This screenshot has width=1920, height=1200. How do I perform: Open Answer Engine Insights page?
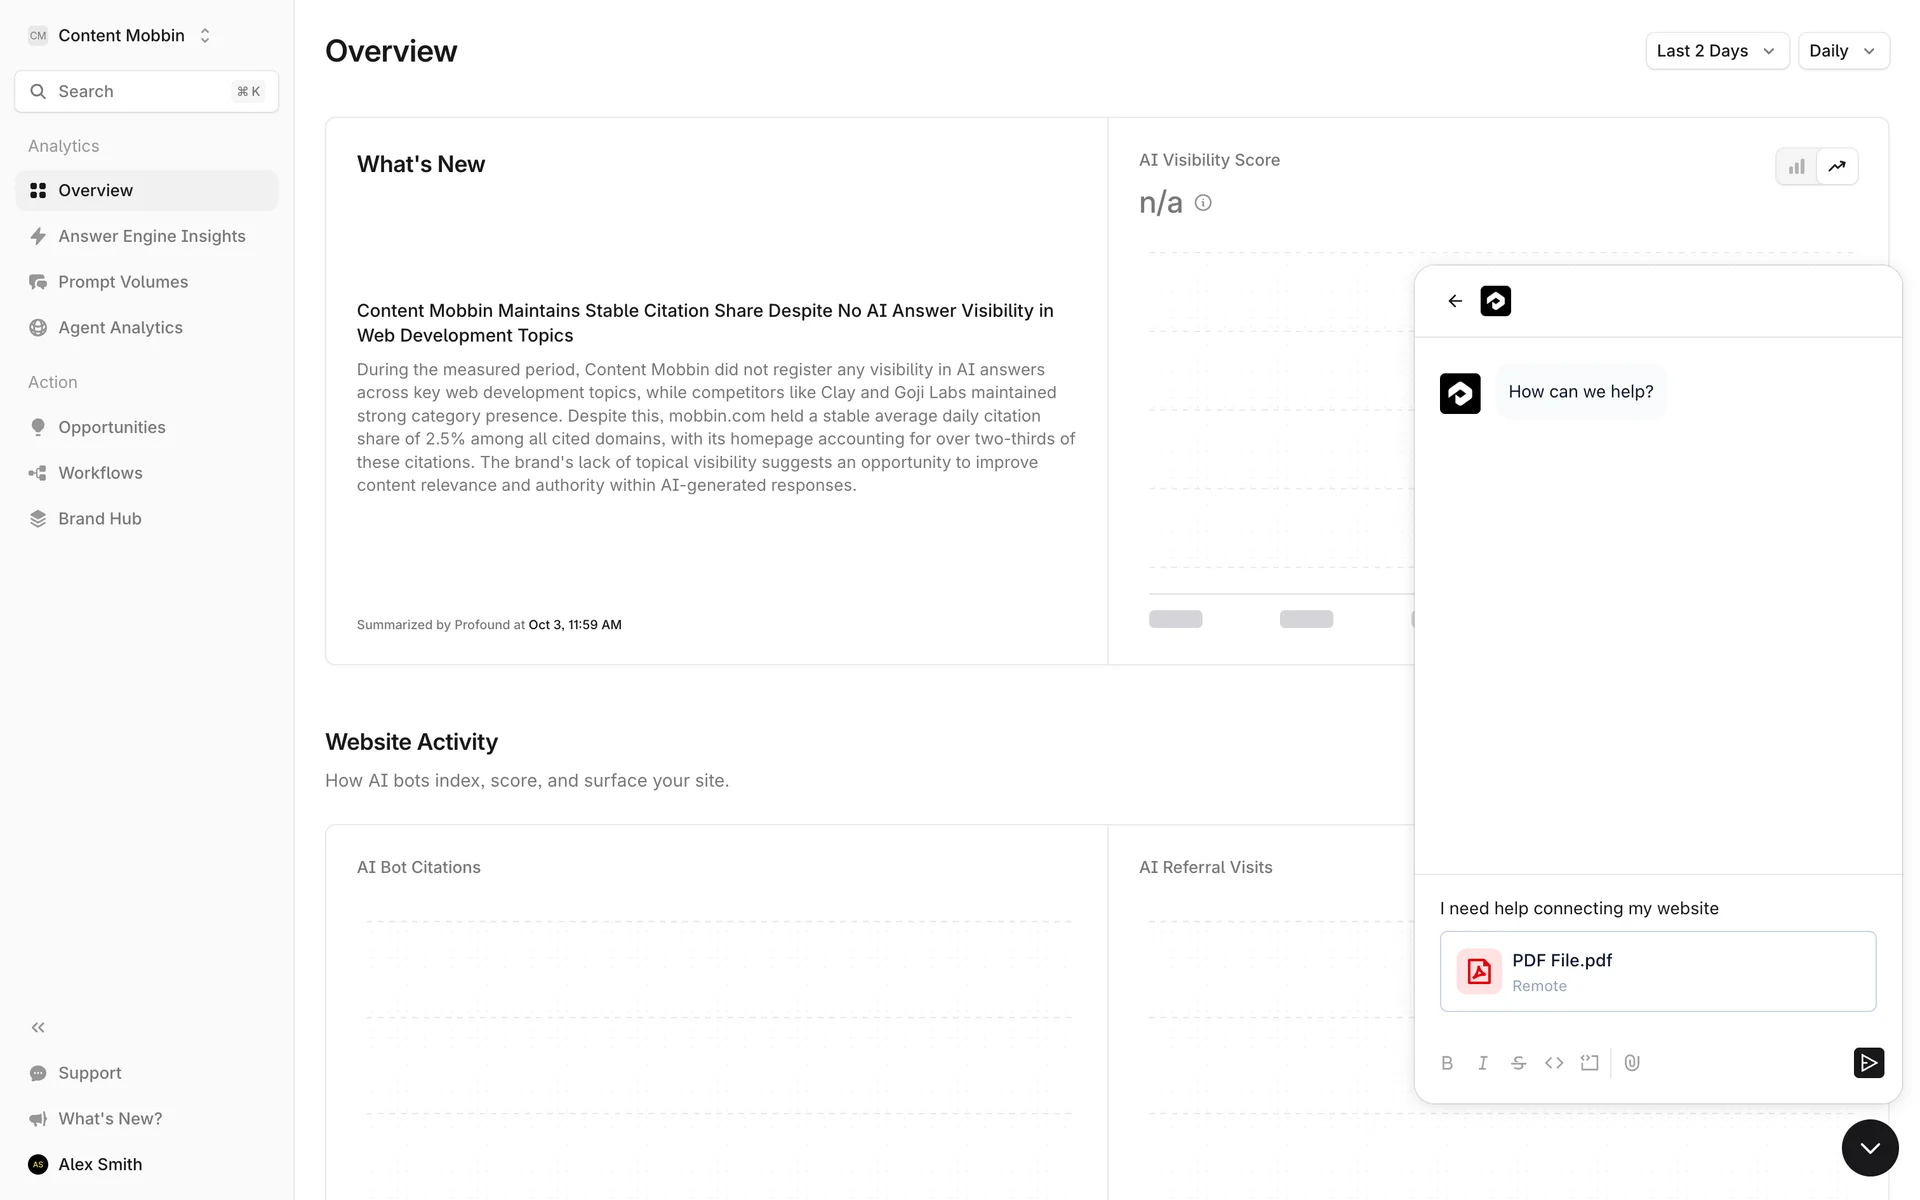click(151, 236)
